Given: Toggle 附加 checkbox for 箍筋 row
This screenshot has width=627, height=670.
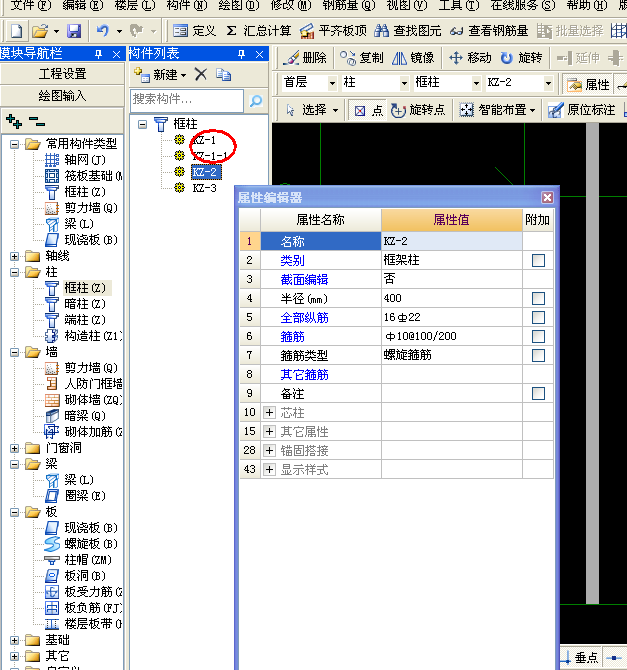Looking at the screenshot, I should [x=538, y=336].
